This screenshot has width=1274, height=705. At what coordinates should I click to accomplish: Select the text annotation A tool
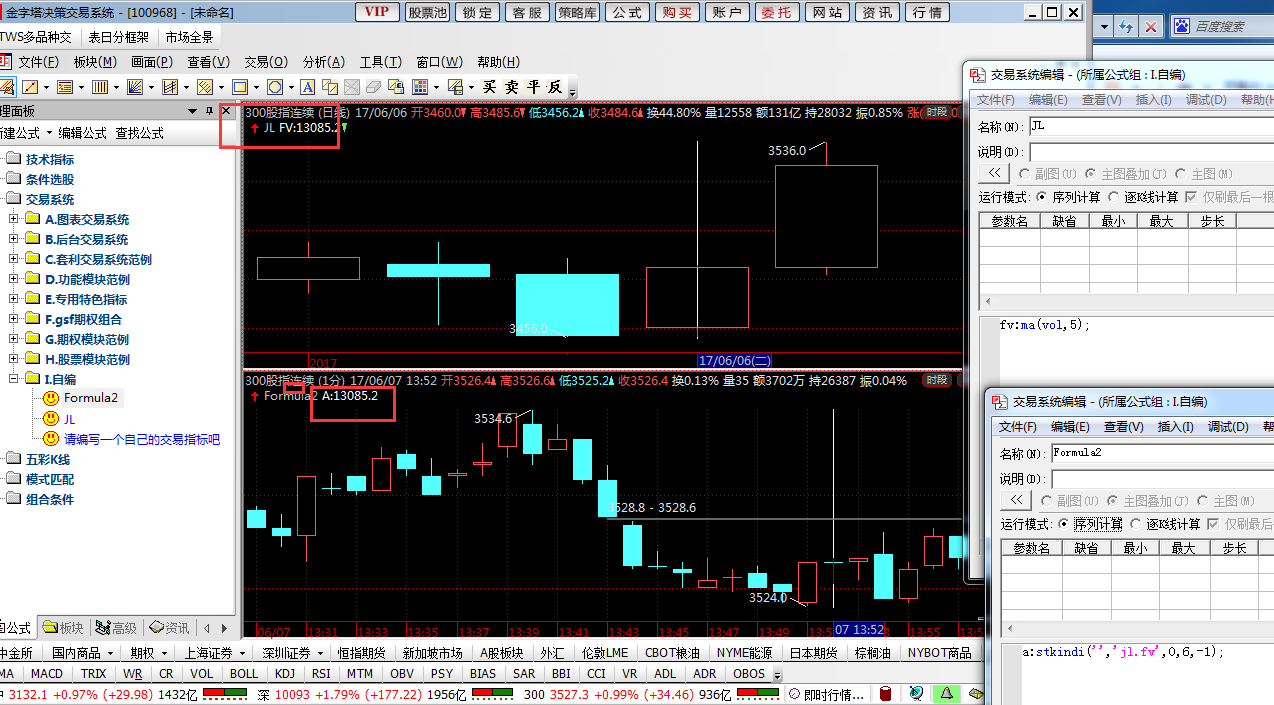point(307,87)
